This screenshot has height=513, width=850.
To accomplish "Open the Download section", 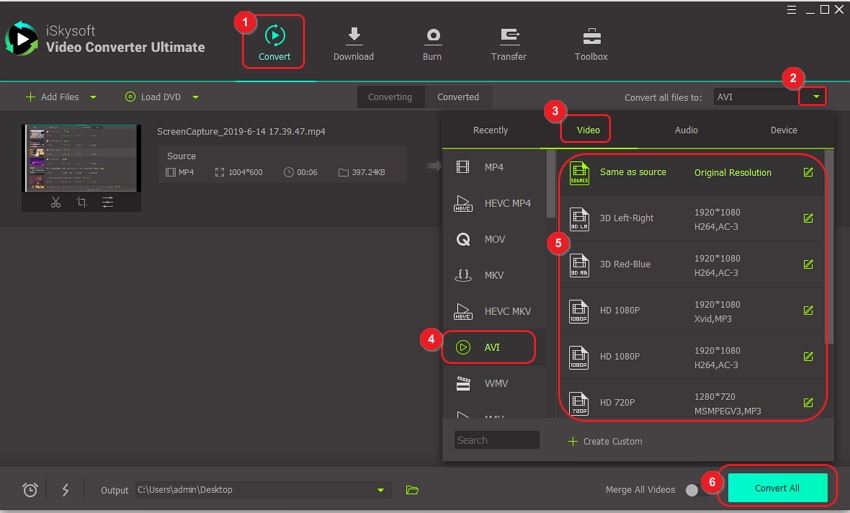I will pos(353,44).
